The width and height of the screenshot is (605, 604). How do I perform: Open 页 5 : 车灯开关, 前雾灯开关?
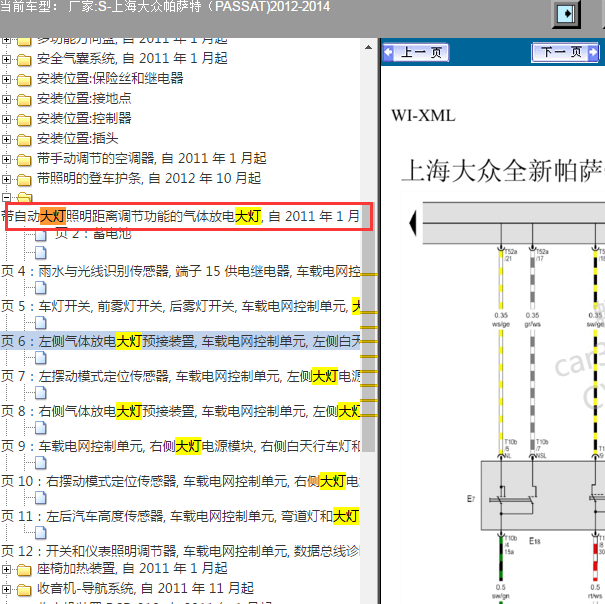tap(180, 306)
